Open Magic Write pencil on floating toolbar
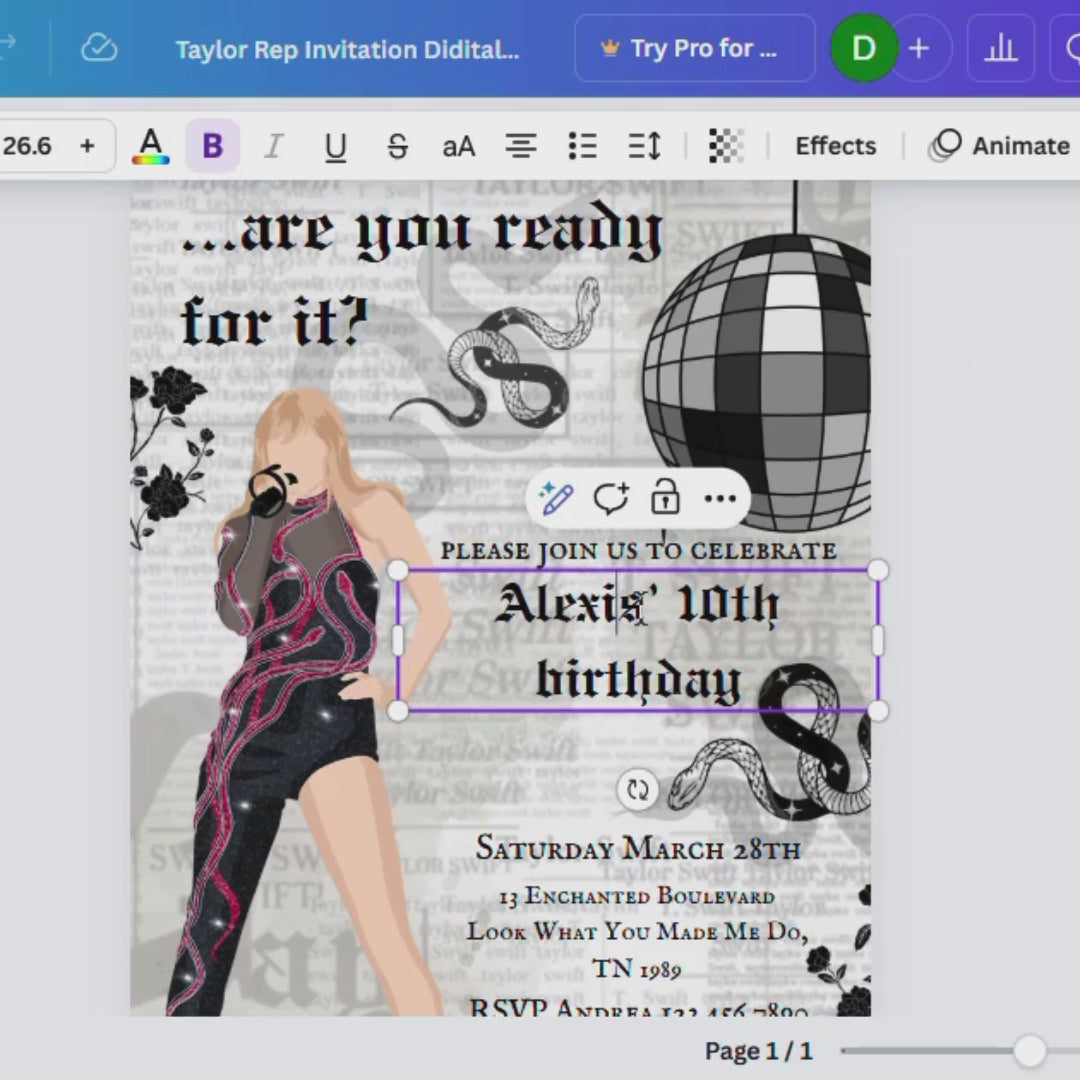The image size is (1080, 1080). pos(556,498)
